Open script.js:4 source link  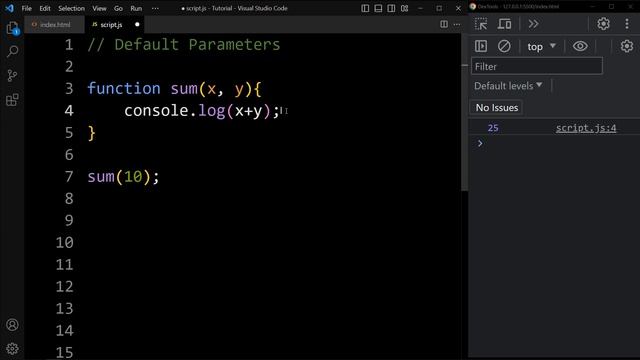tap(586, 128)
